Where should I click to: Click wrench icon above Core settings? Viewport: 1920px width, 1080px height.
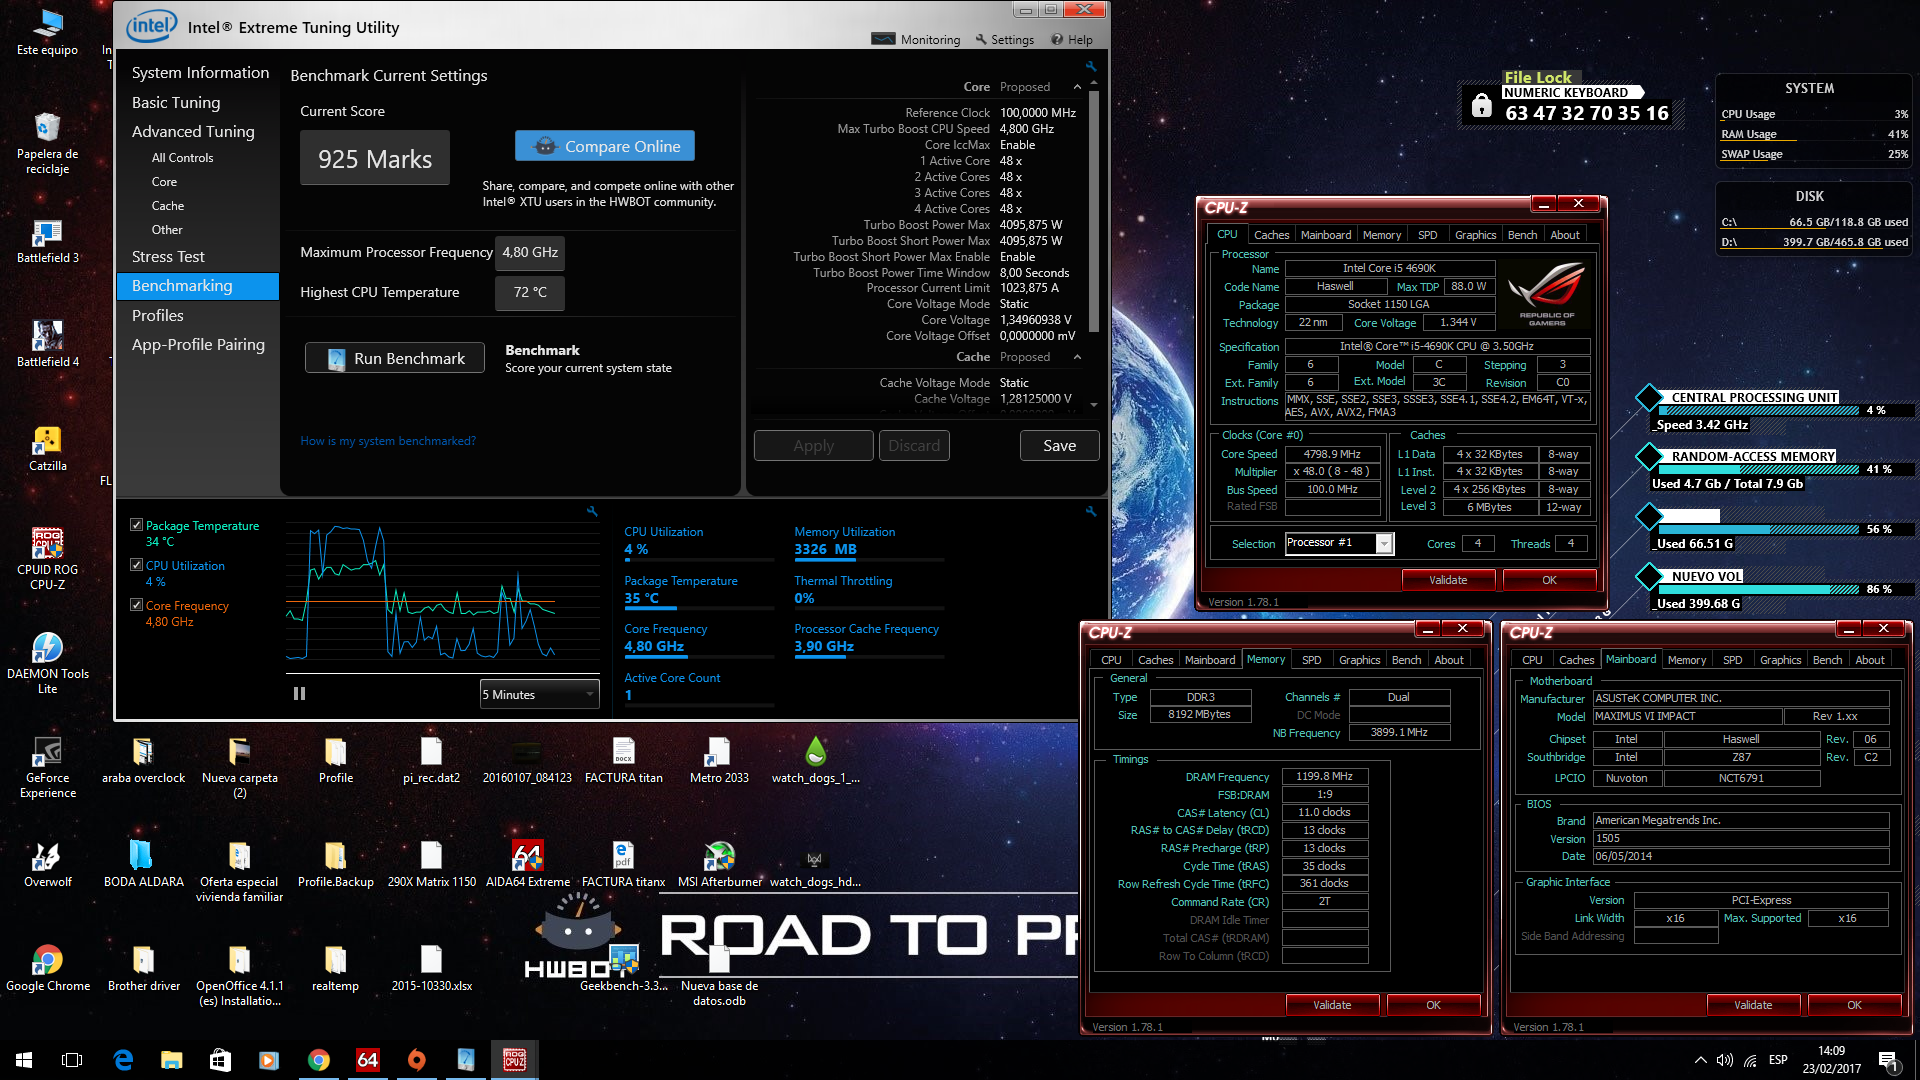pyautogui.click(x=1091, y=67)
